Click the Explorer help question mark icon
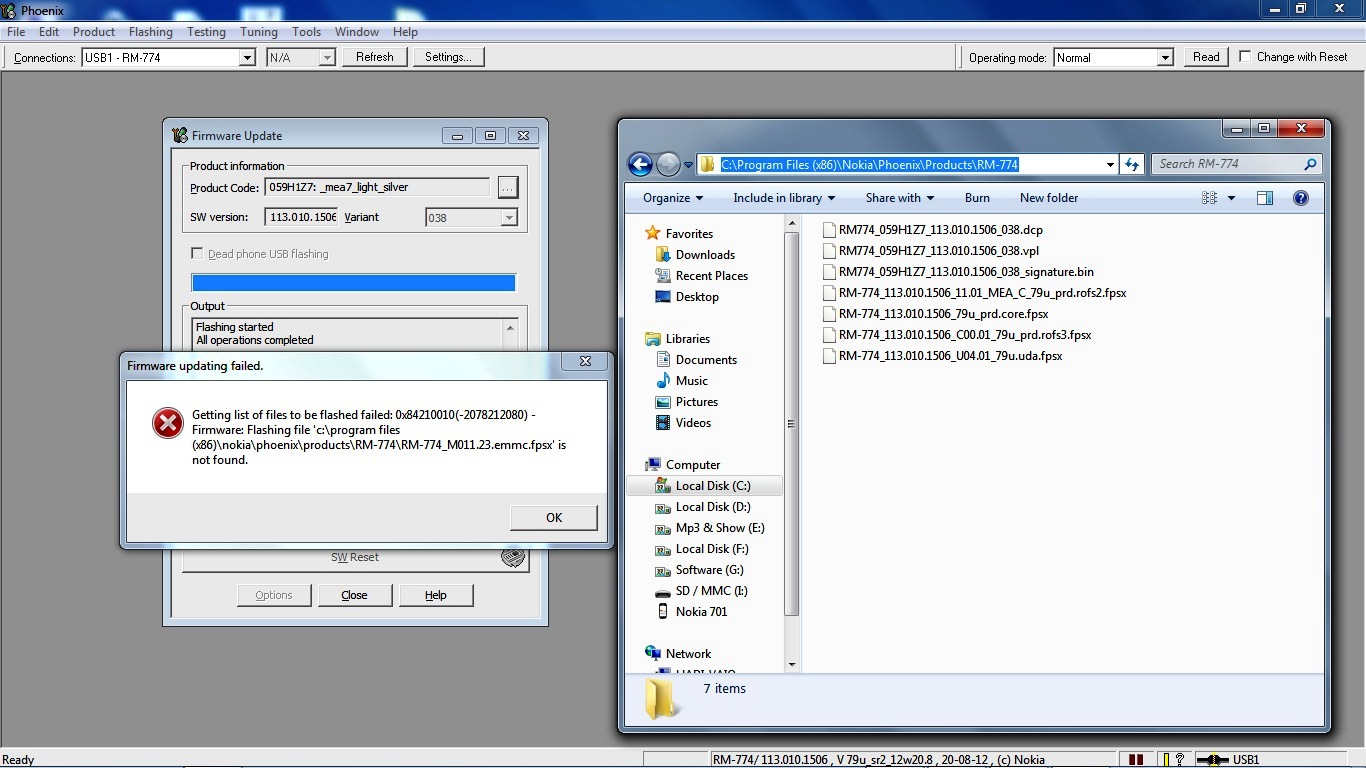This screenshot has height=768, width=1366. [x=1301, y=198]
